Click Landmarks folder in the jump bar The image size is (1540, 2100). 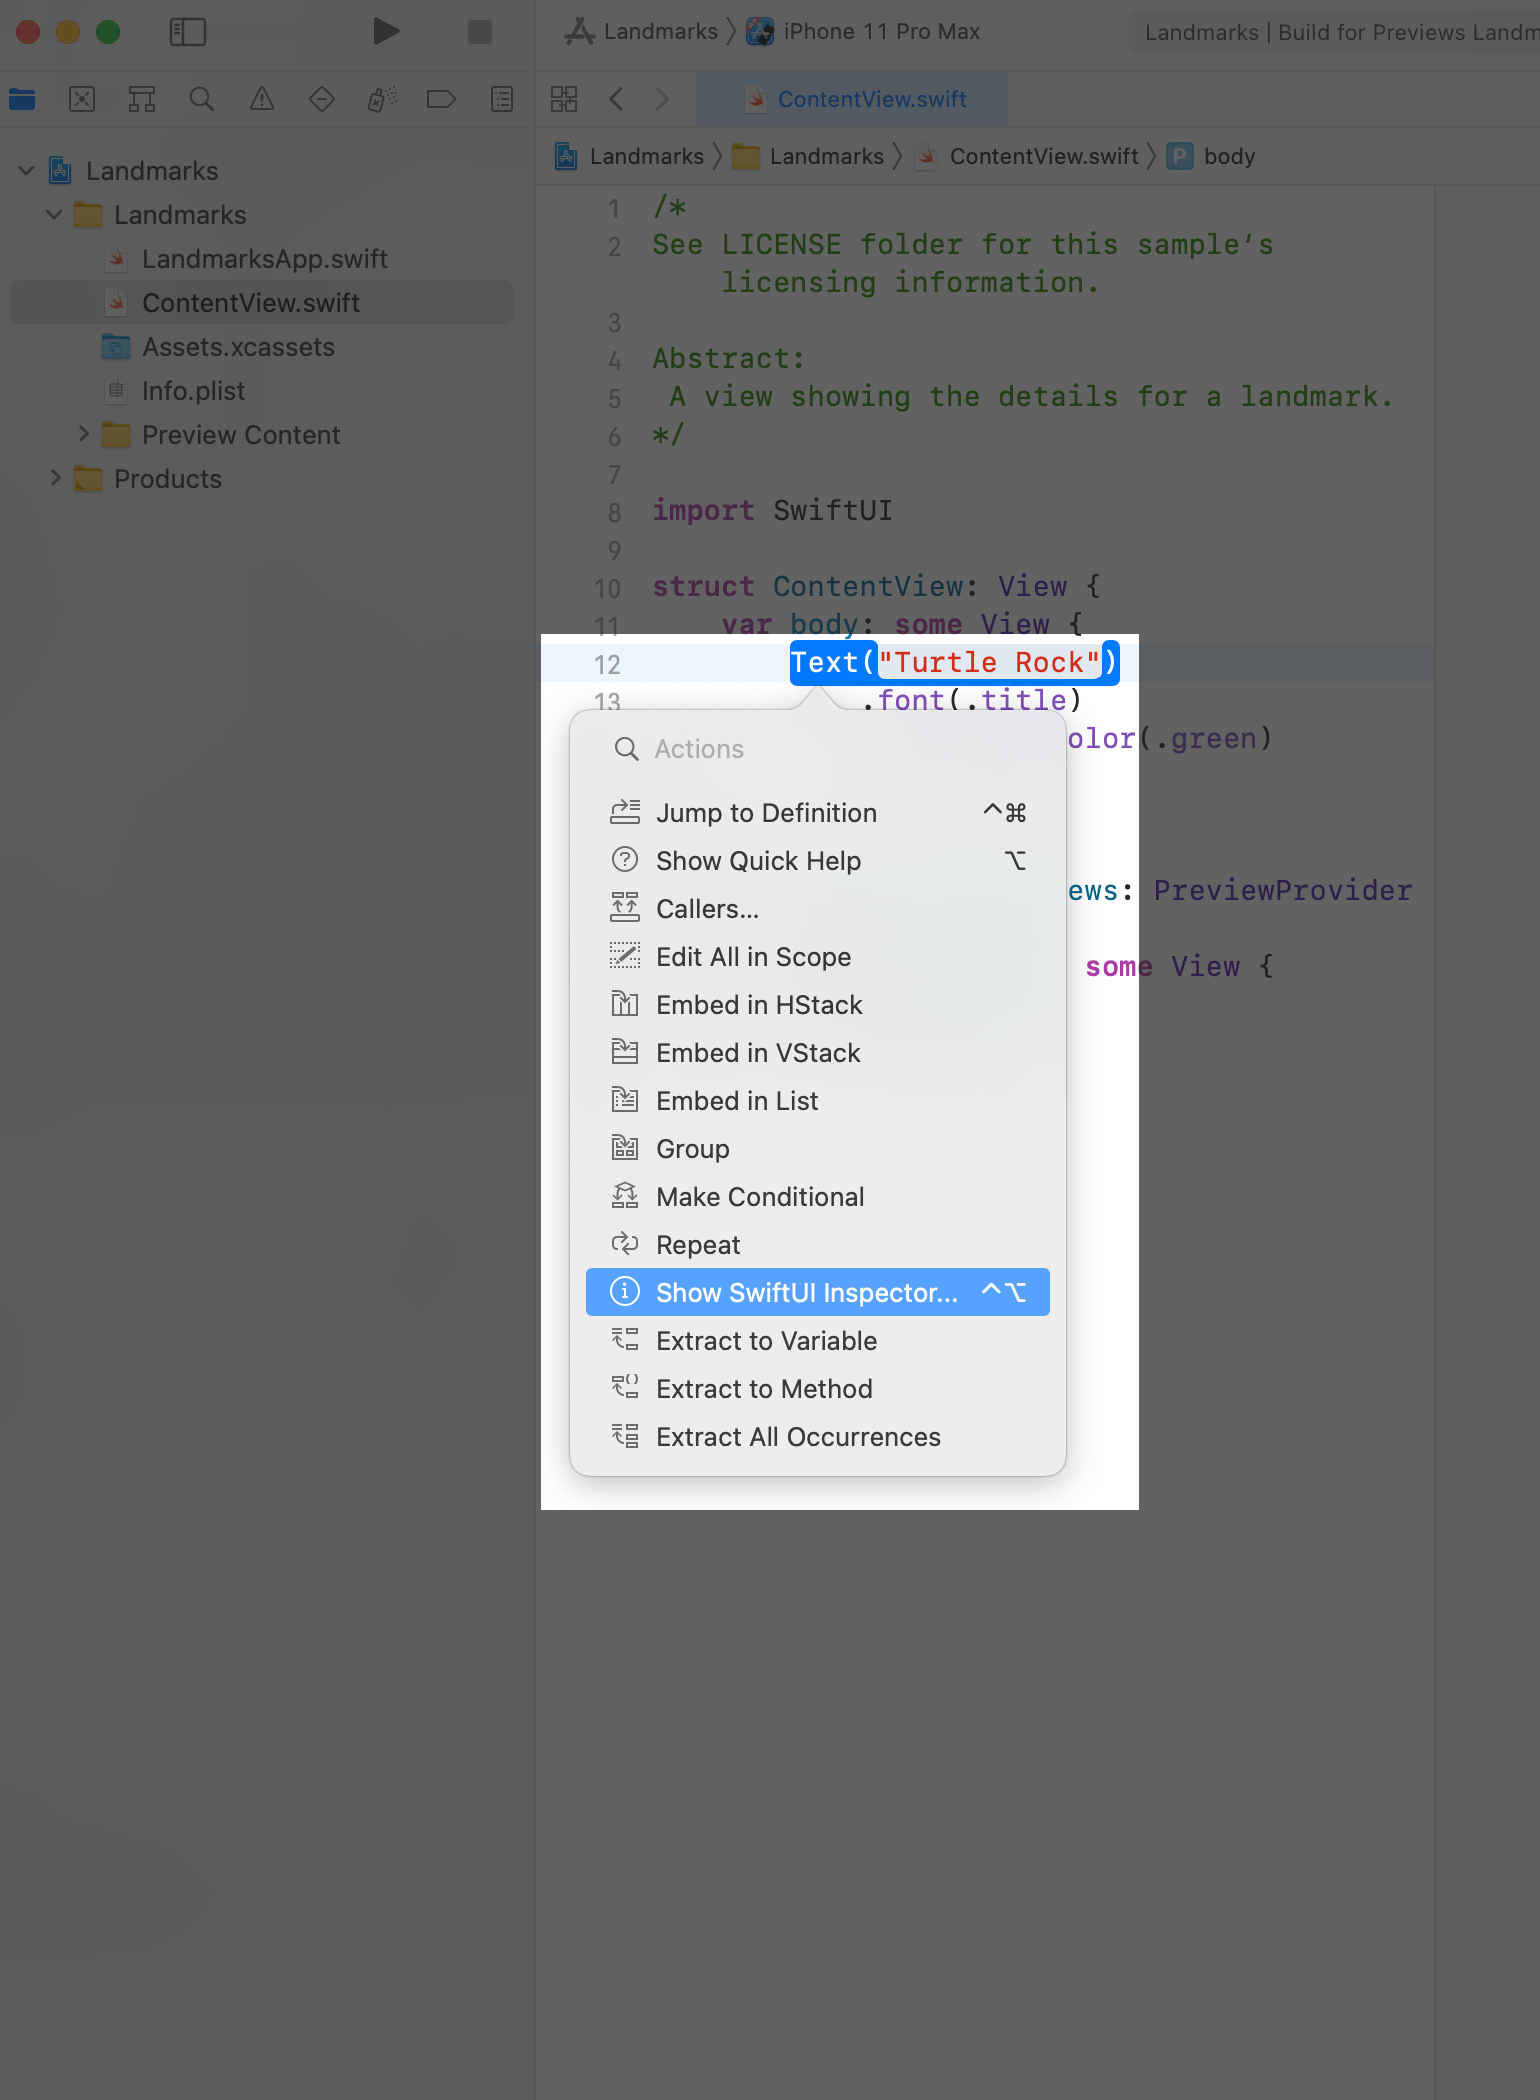808,156
